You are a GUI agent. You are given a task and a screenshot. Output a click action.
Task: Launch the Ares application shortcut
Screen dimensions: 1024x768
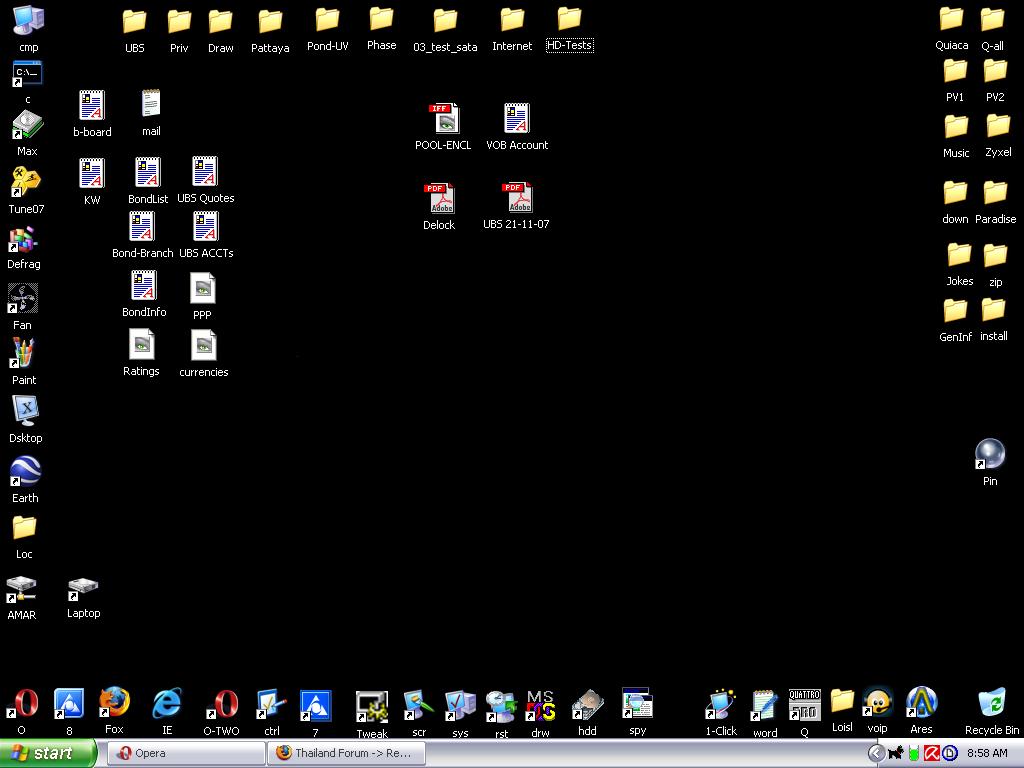coord(921,703)
